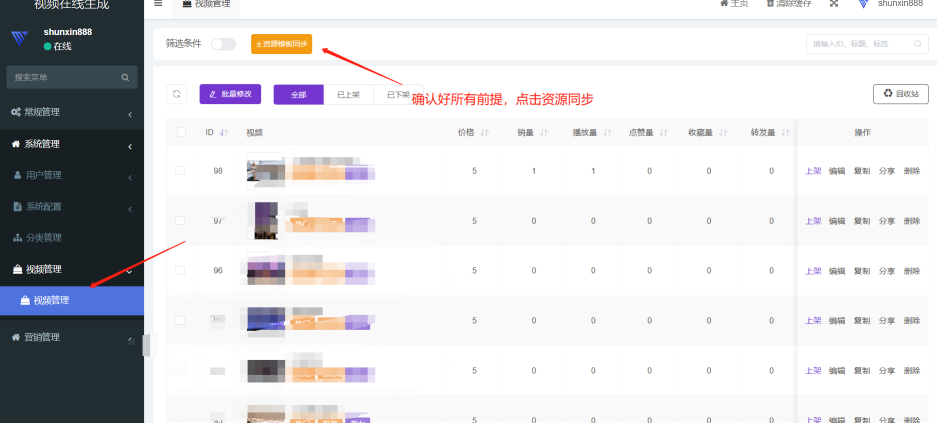Click 清除缓存 in top bar
Viewport: 937px width, 423px height.
[x=789, y=3]
